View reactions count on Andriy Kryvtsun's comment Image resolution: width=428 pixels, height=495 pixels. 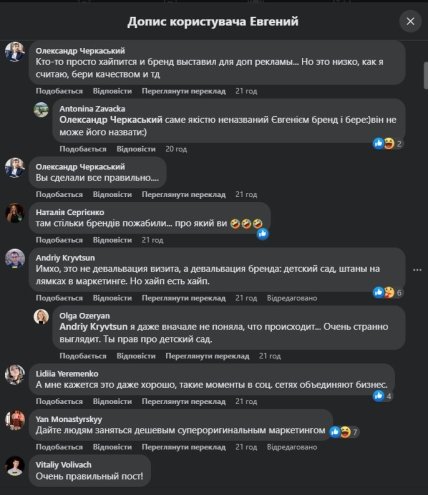point(388,292)
